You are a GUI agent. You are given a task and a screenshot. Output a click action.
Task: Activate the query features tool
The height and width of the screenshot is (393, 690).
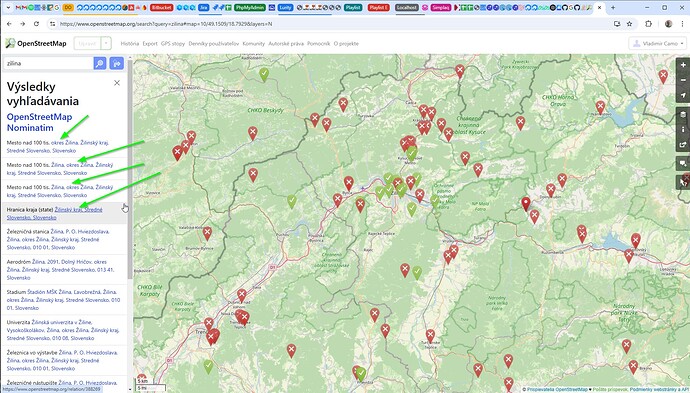coord(683,182)
